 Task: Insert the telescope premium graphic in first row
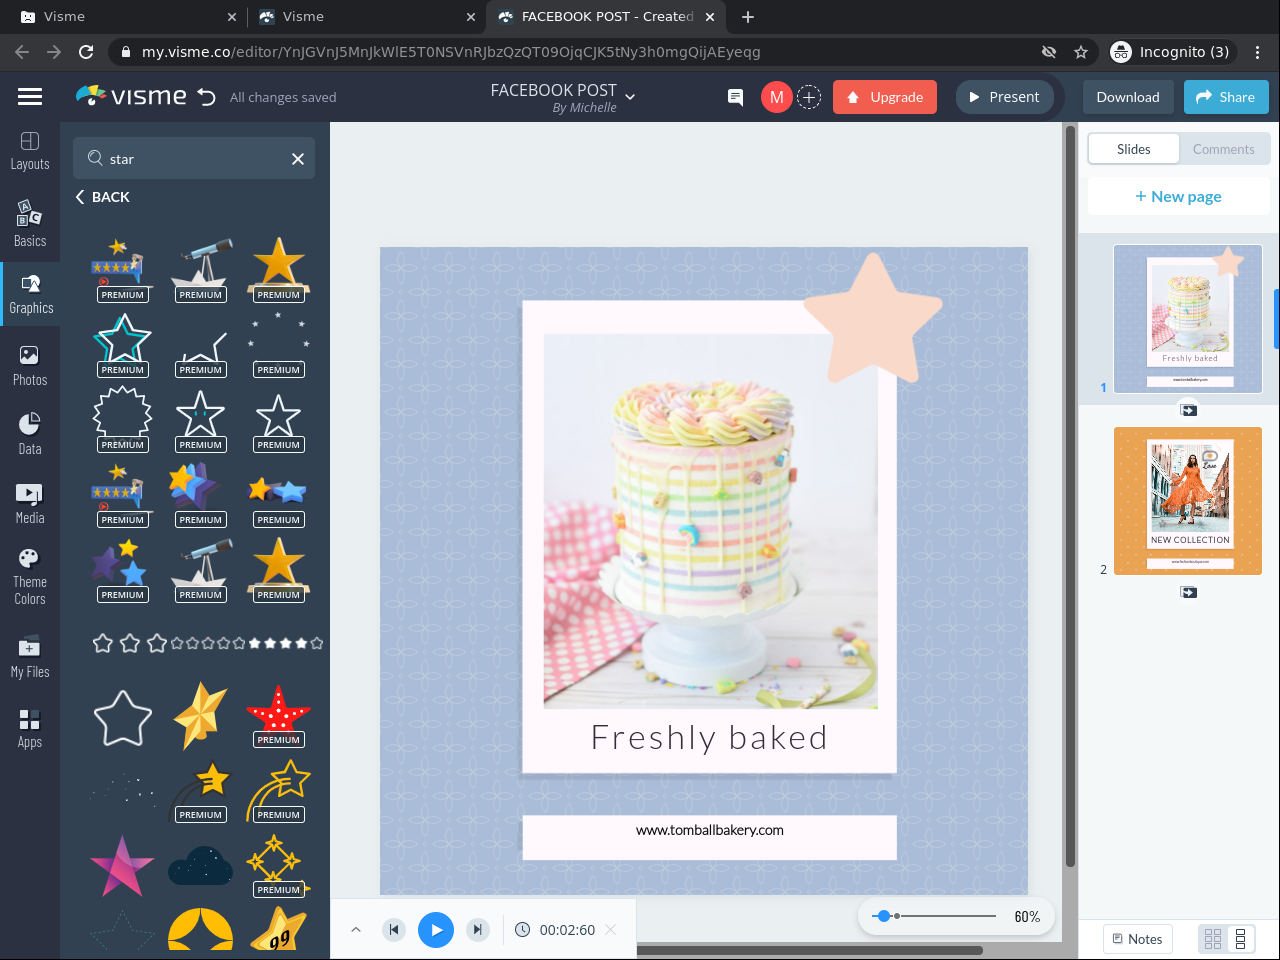coord(200,268)
